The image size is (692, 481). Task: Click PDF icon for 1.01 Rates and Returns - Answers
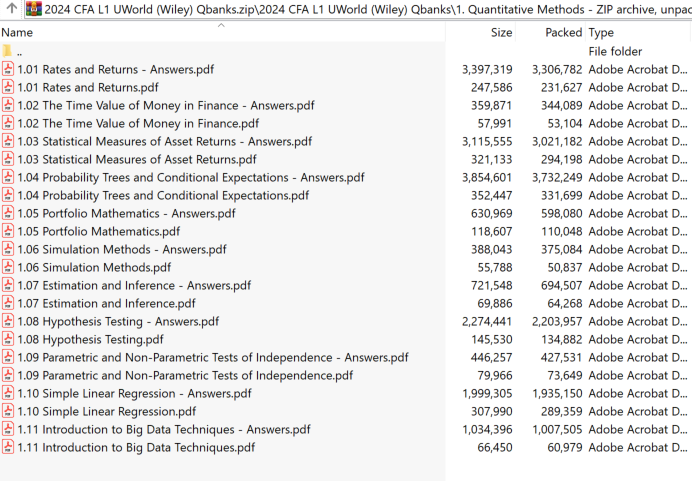pyautogui.click(x=8, y=70)
